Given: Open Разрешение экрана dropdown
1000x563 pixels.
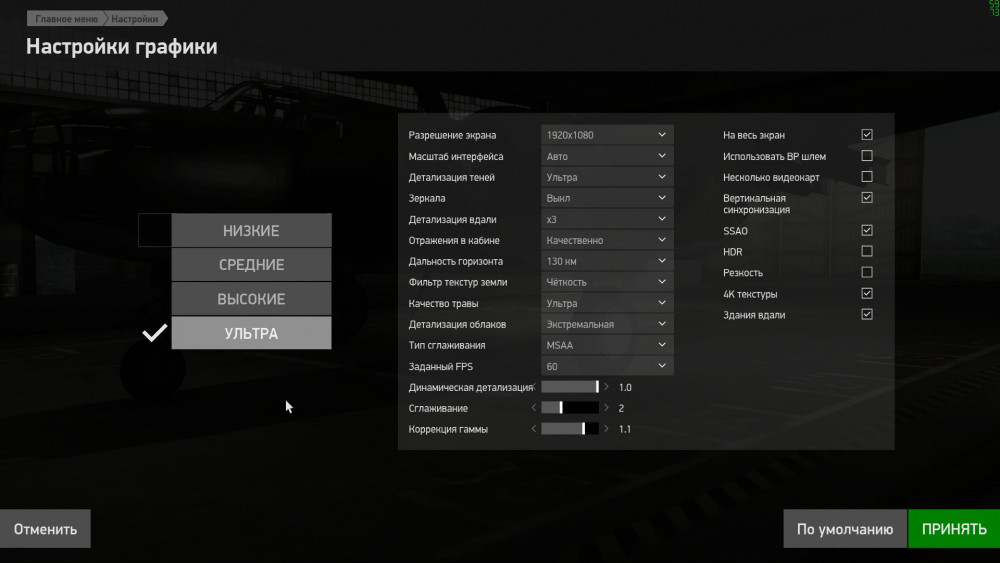Looking at the screenshot, I should (607, 135).
